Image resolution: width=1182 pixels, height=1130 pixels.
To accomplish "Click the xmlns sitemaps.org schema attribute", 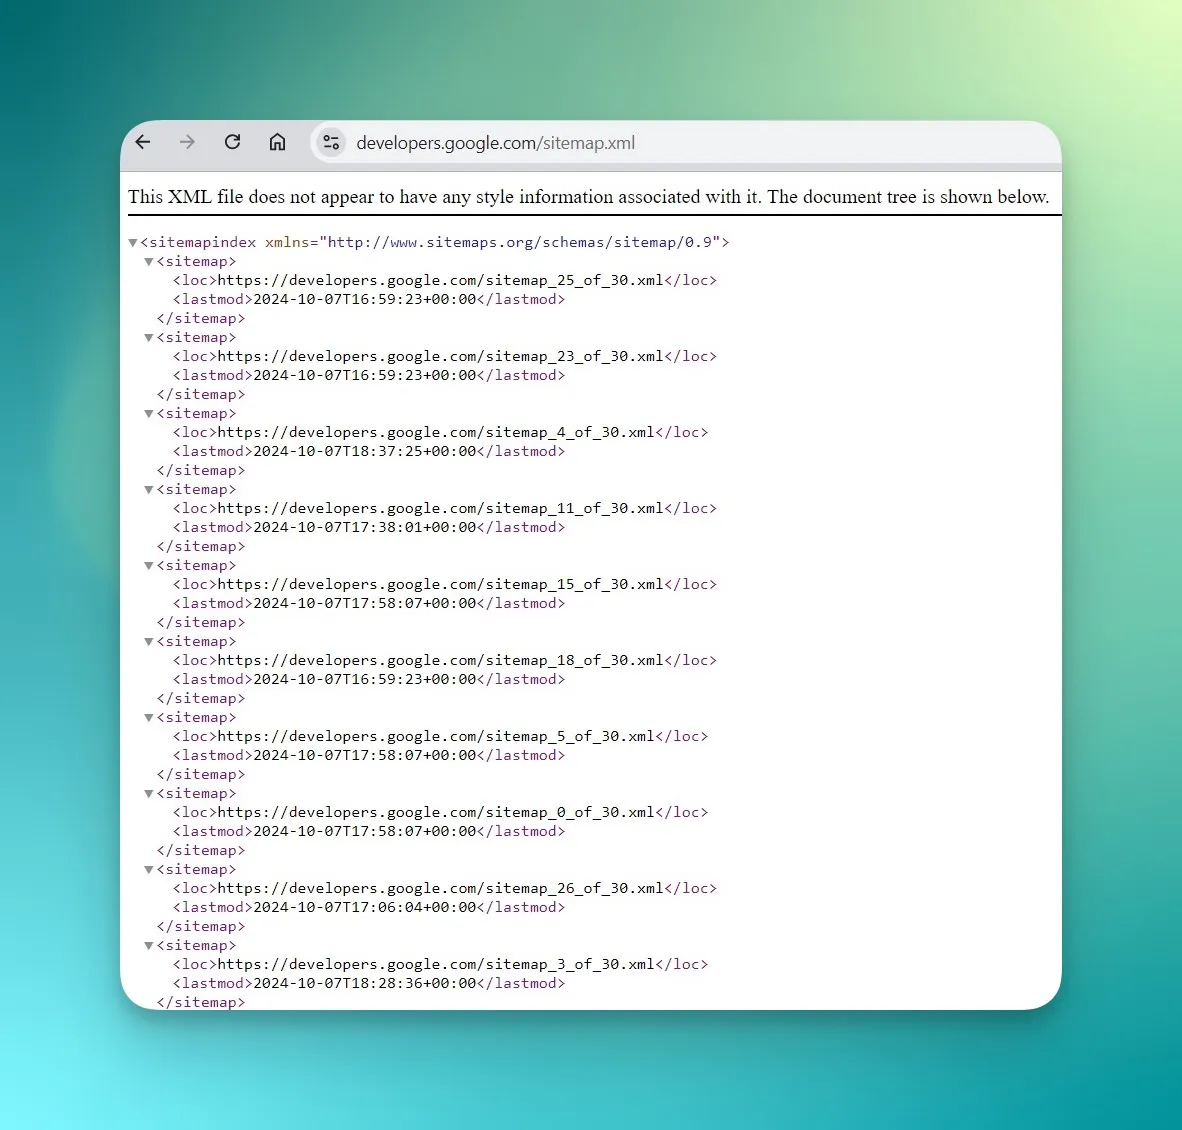I will click(x=493, y=243).
